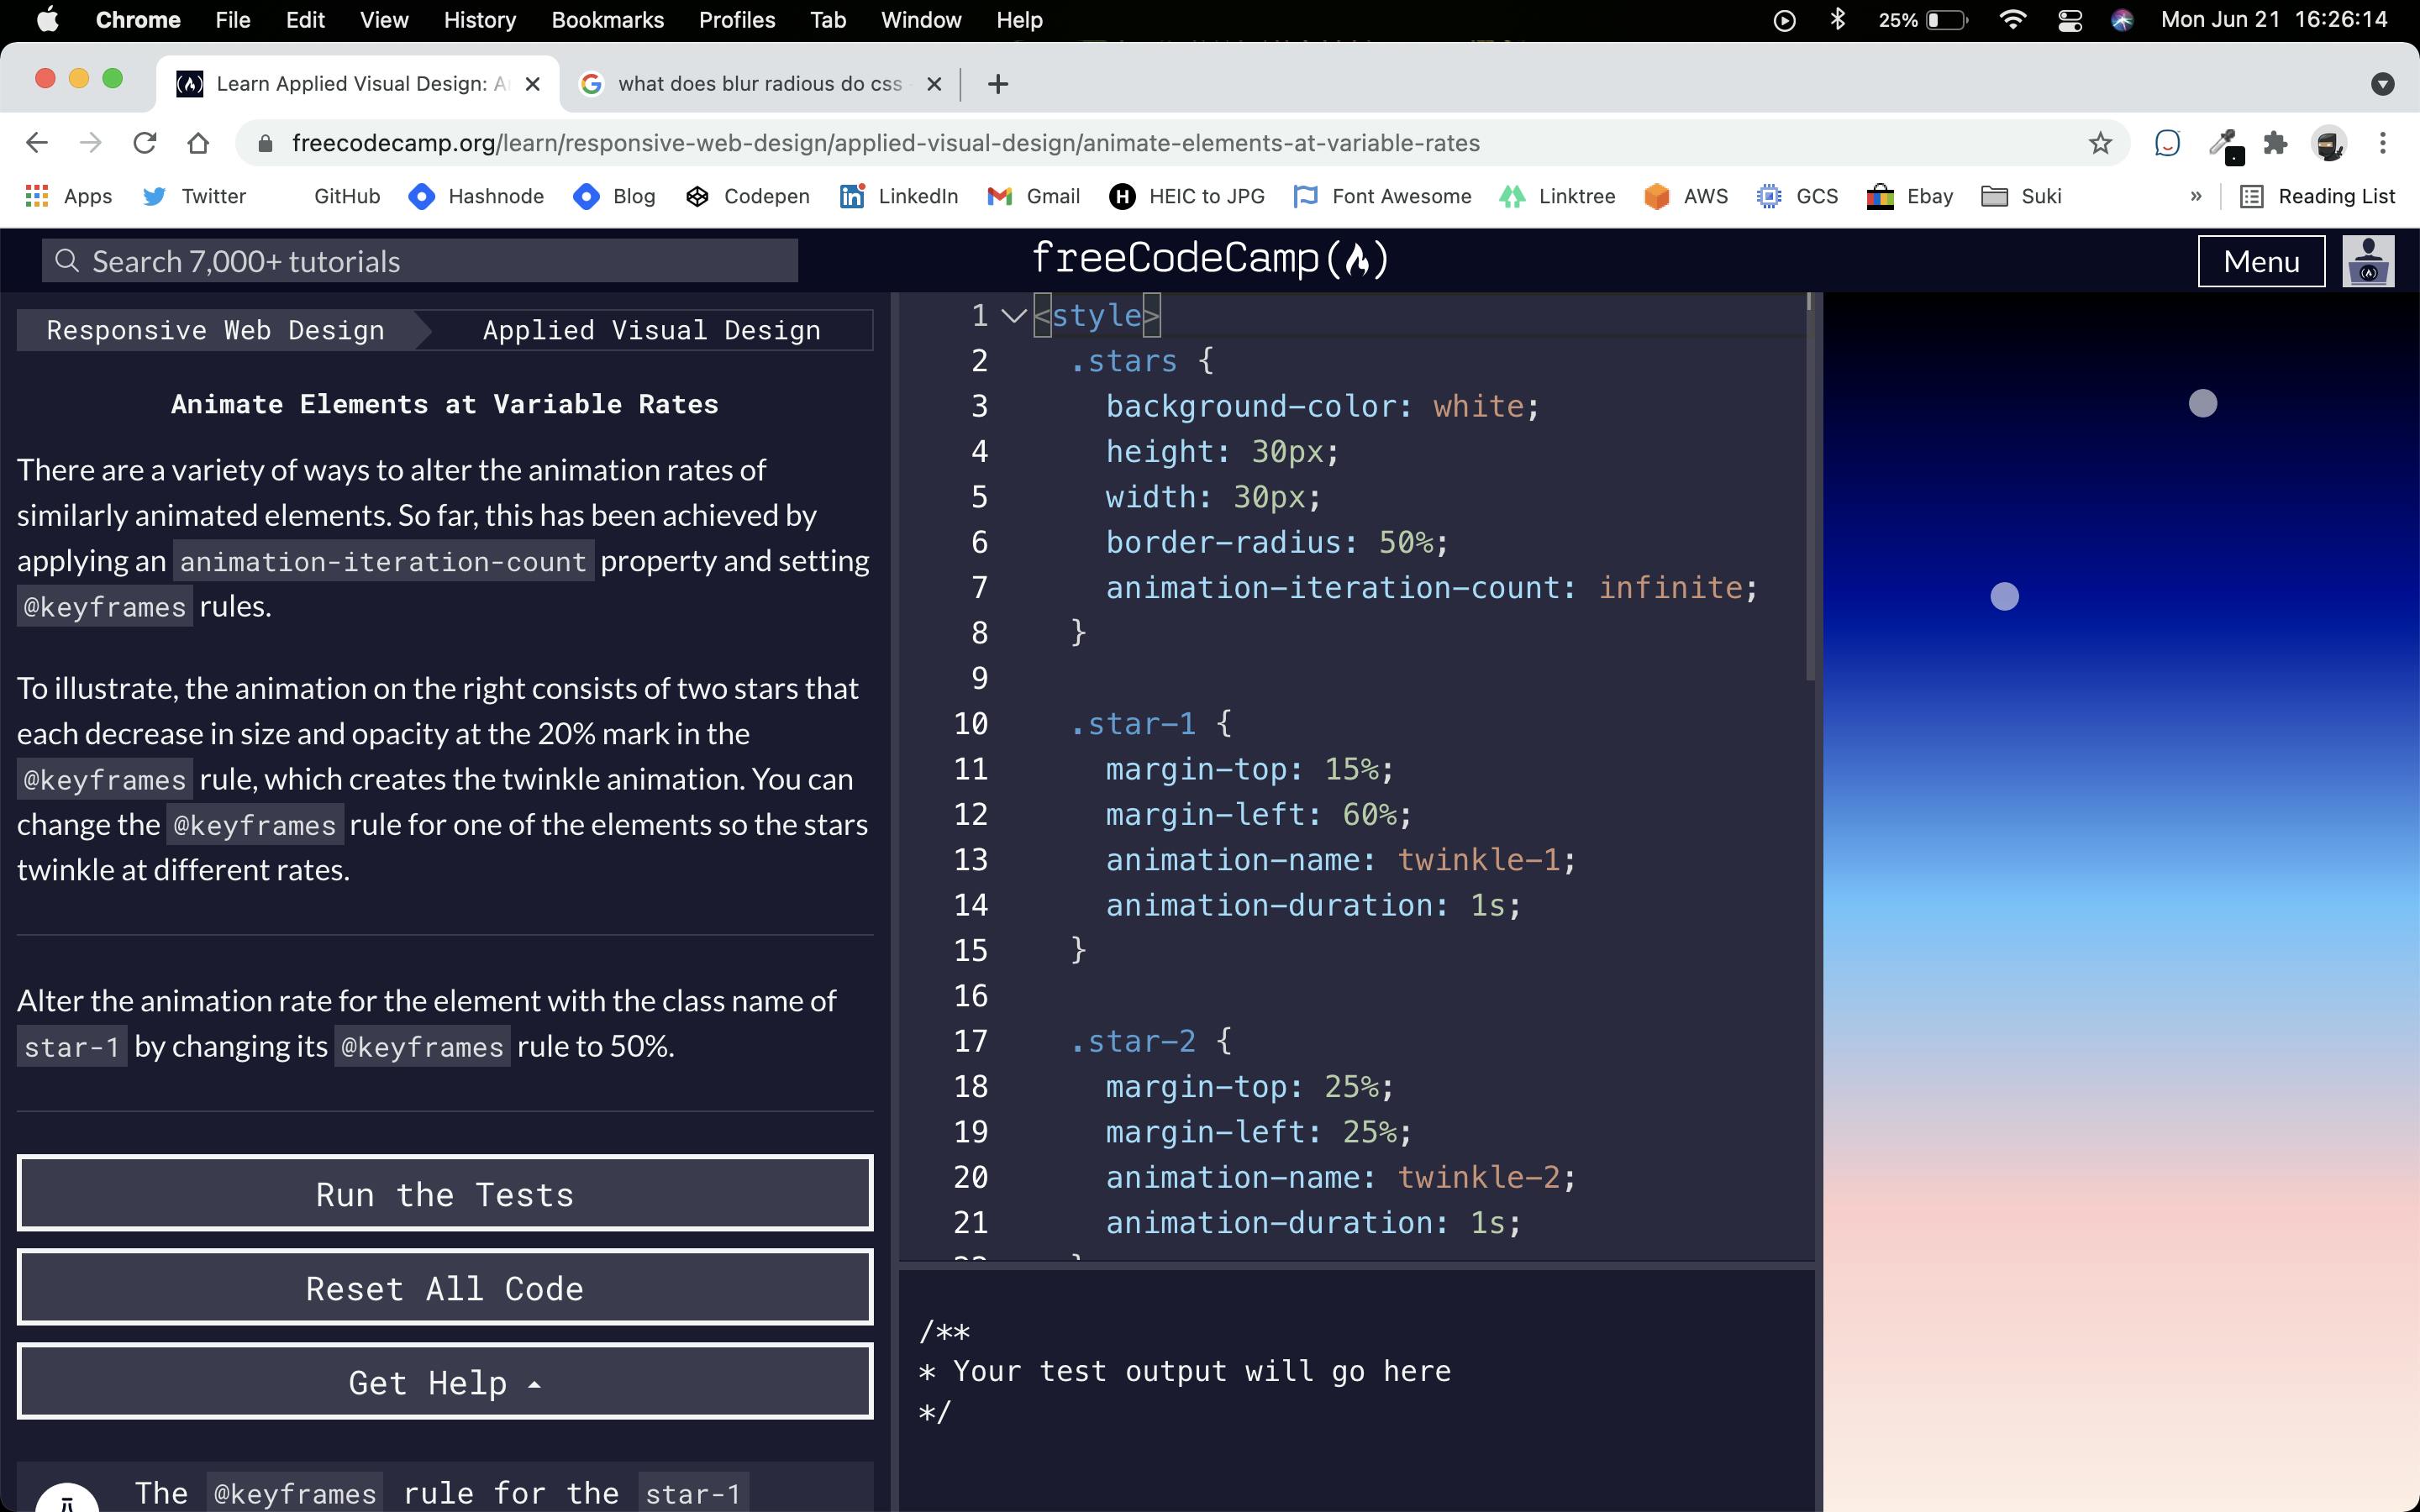
Task: Open the LinkedIn bookmark
Action: (x=899, y=196)
